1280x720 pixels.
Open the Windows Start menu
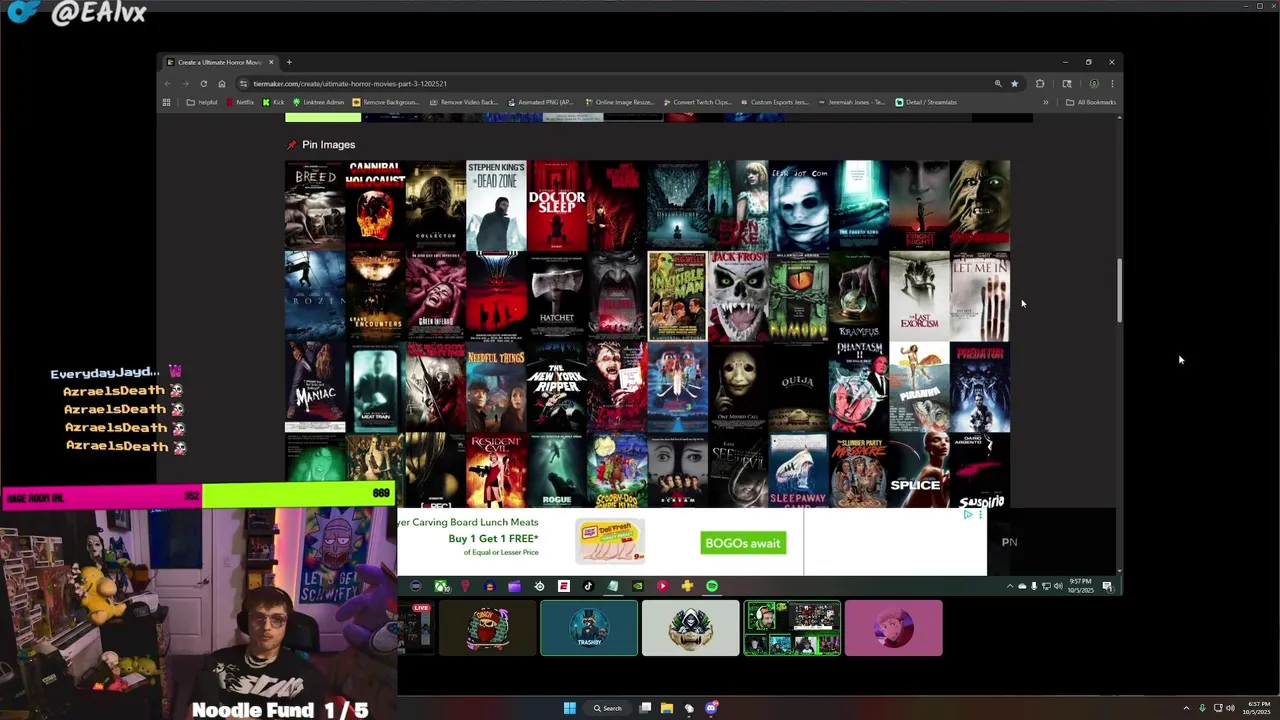[x=570, y=708]
